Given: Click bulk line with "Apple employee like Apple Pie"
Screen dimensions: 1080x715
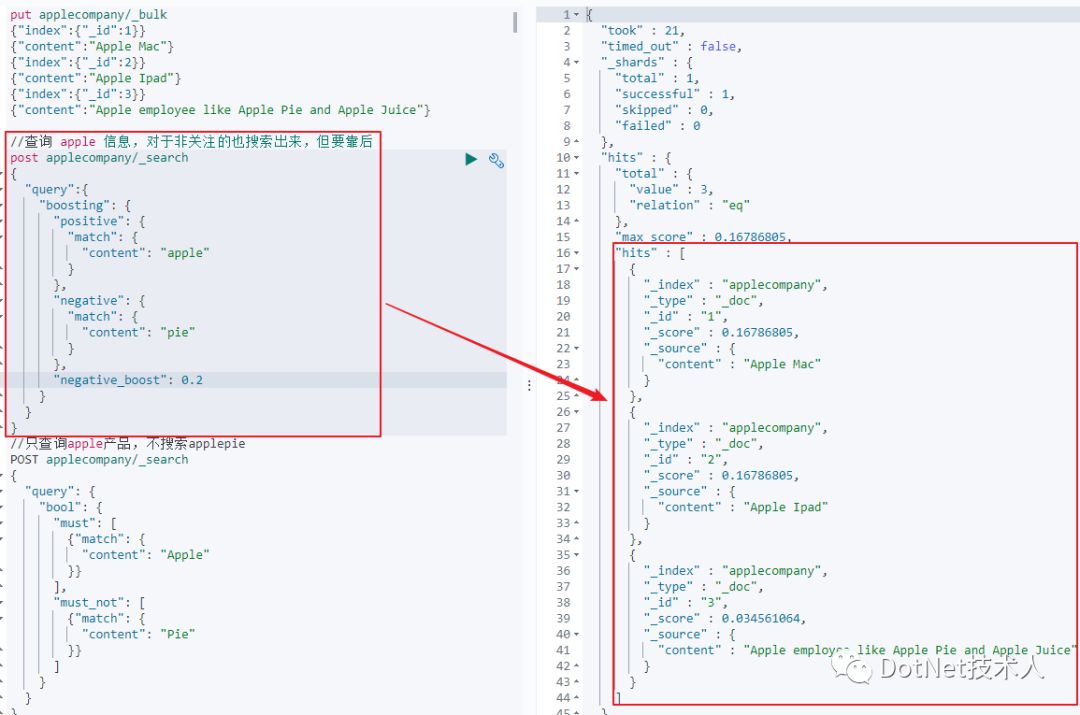Looking at the screenshot, I should click(220, 110).
